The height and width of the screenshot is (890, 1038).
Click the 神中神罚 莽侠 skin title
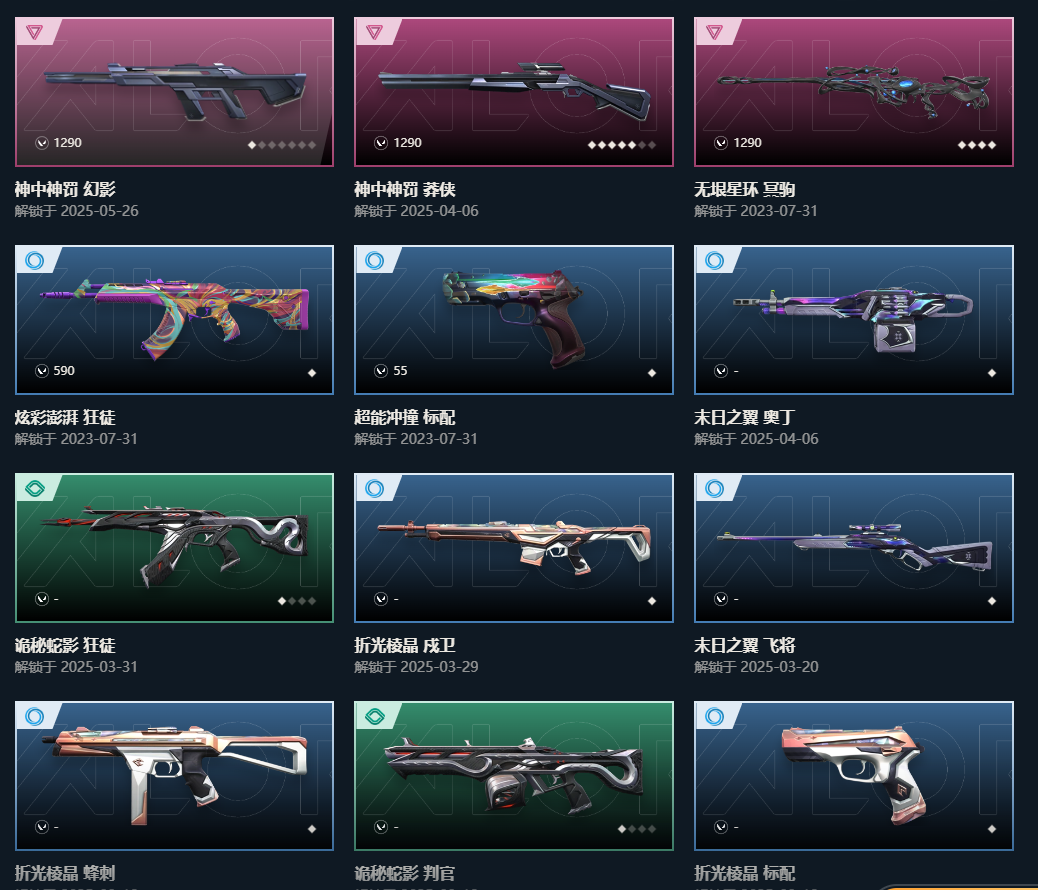(x=404, y=189)
